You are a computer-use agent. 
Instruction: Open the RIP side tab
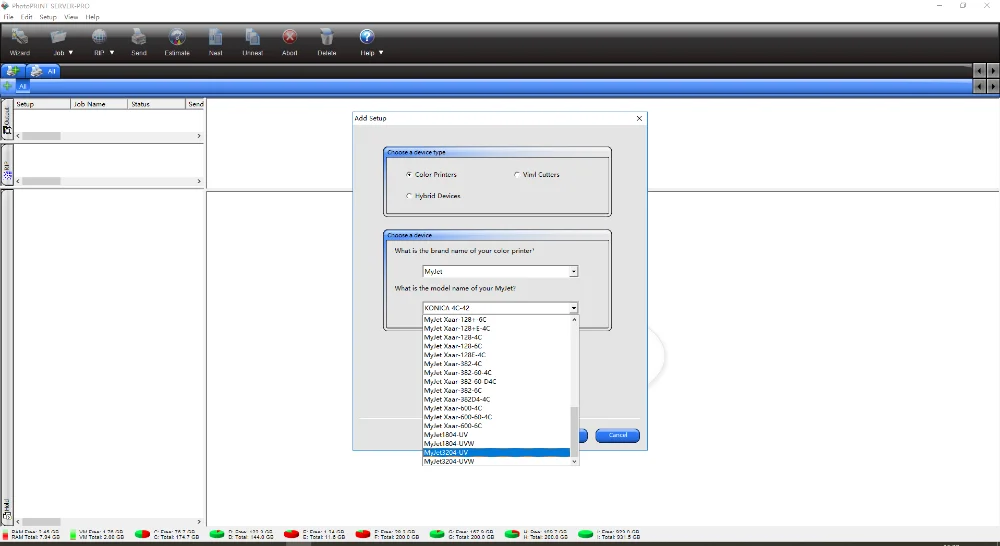point(7,166)
